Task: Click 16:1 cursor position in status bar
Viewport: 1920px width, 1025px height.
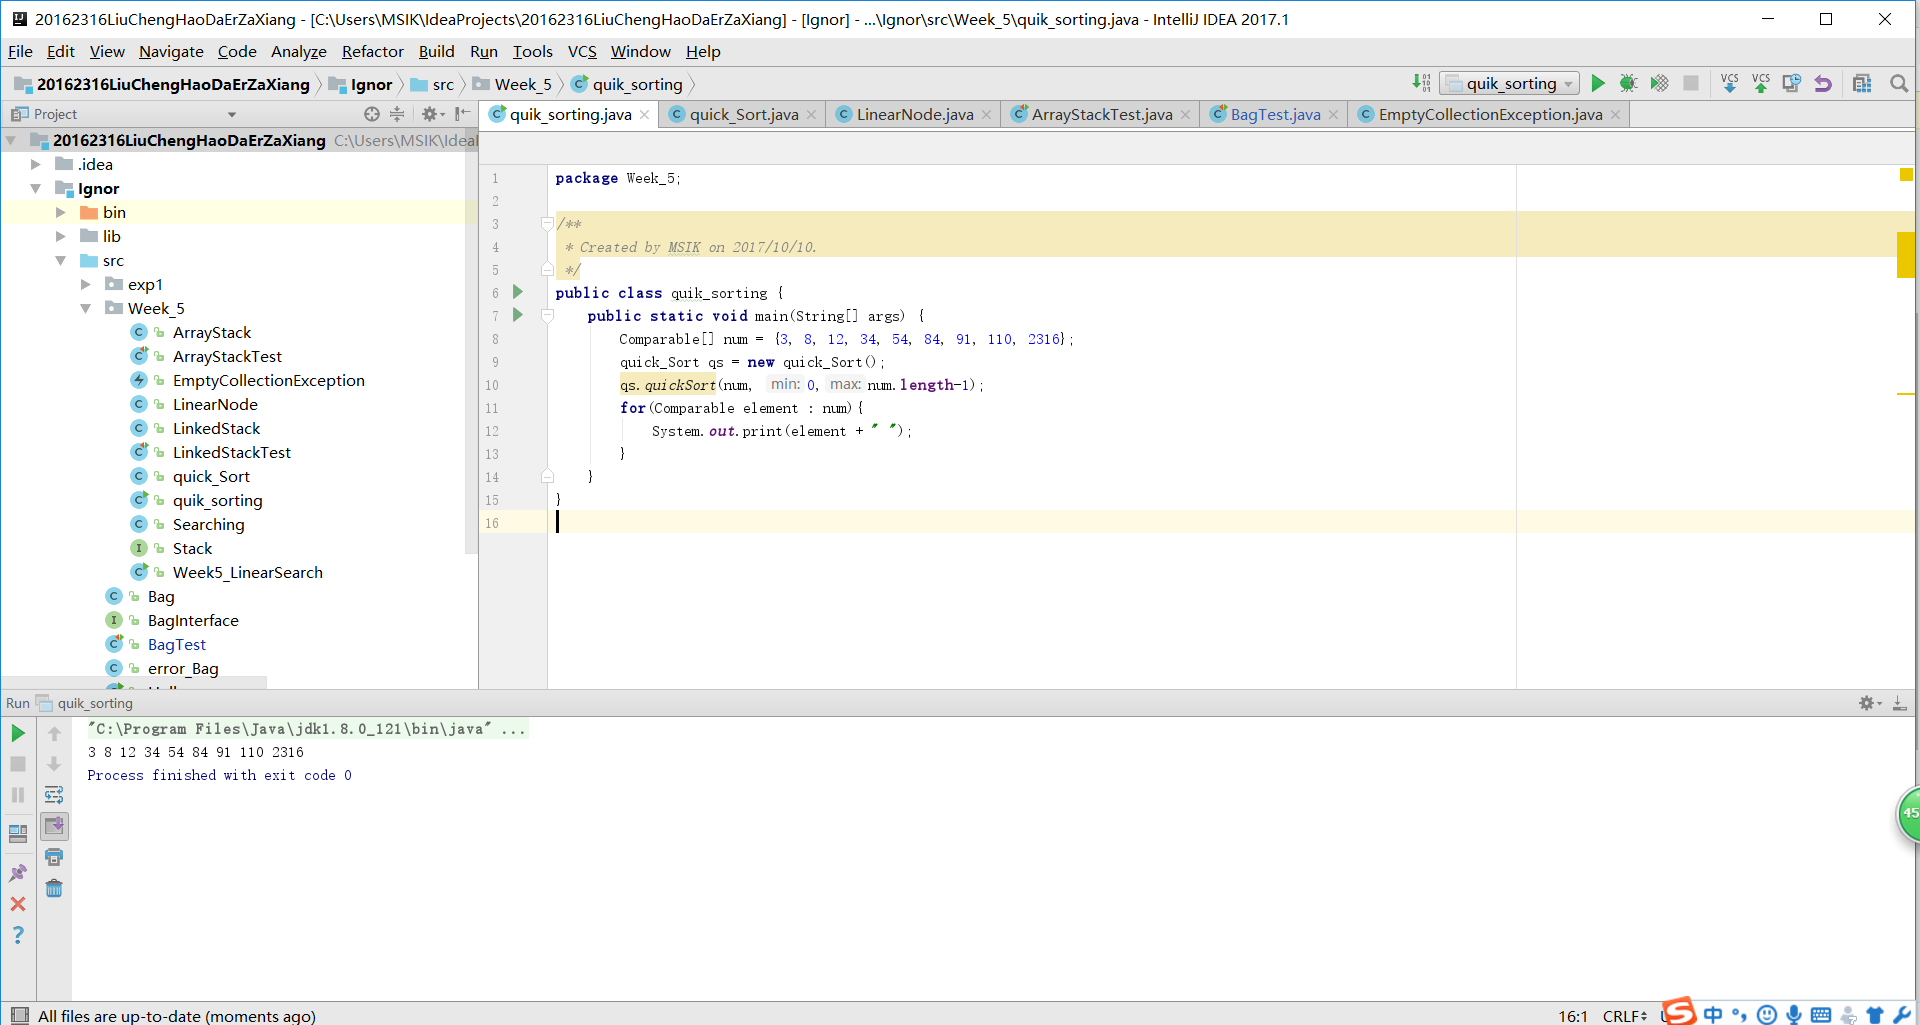Action: tap(1573, 1015)
